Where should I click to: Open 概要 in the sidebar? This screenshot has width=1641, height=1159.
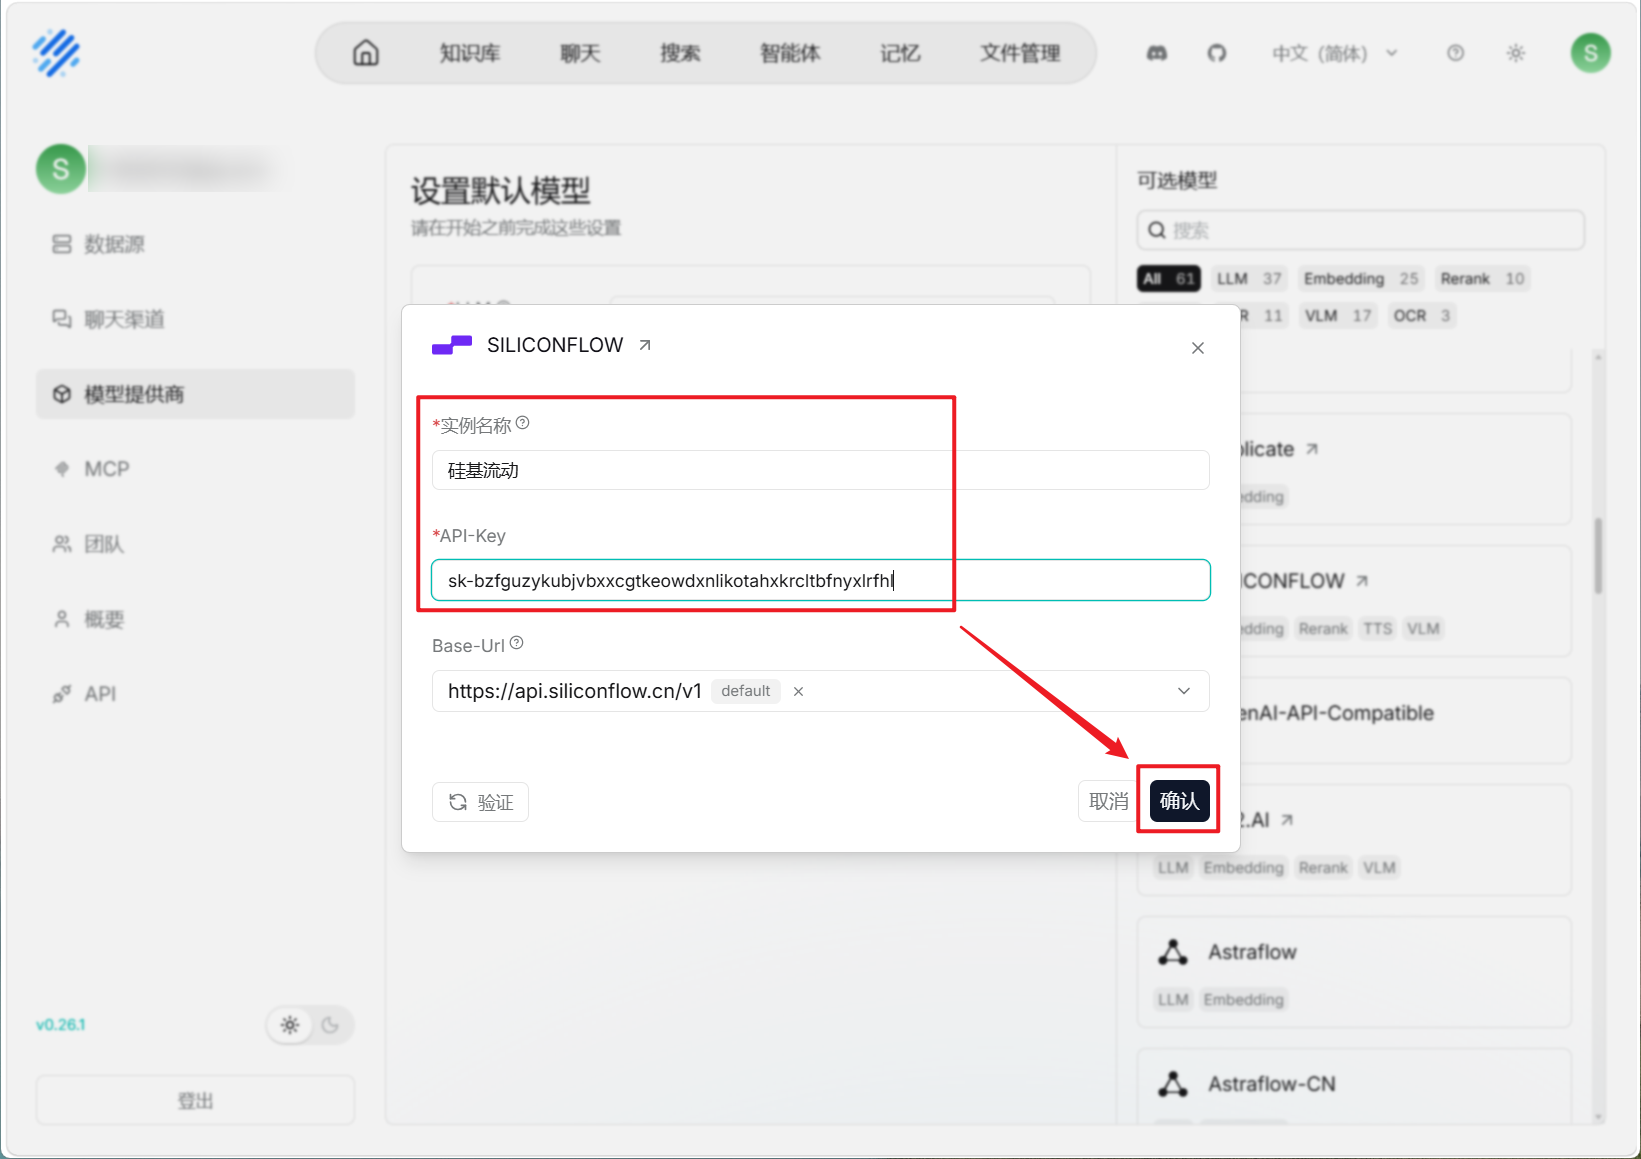pyautogui.click(x=196, y=619)
